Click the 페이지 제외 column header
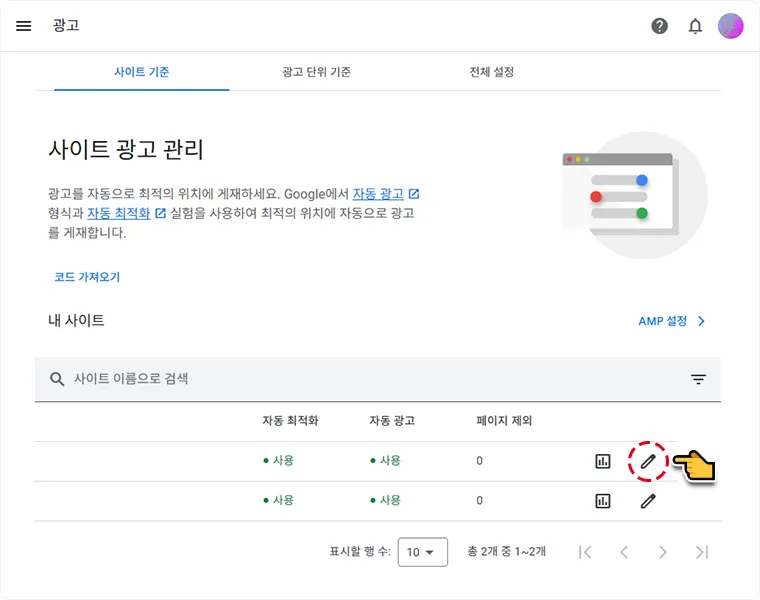The width and height of the screenshot is (760, 600). coord(504,421)
